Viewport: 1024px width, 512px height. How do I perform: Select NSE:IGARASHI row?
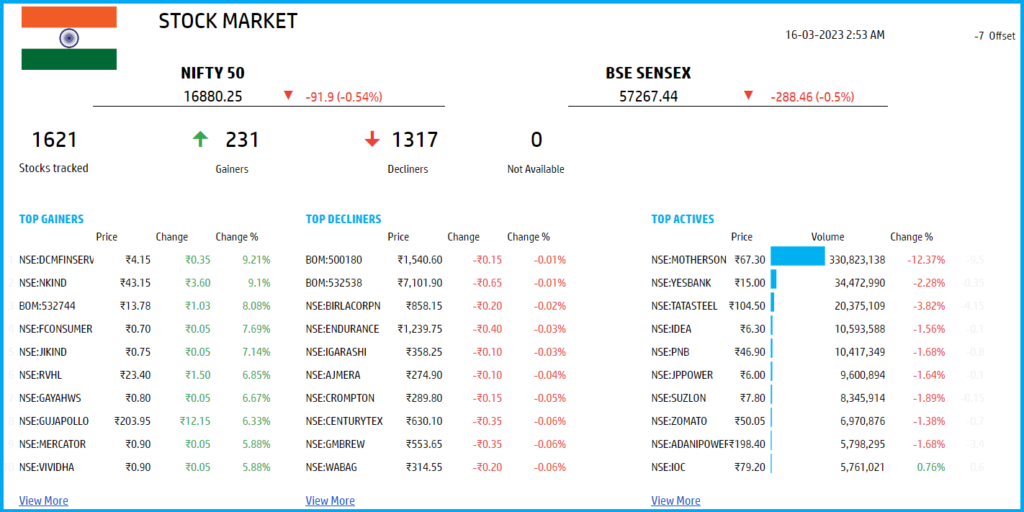tap(436, 352)
